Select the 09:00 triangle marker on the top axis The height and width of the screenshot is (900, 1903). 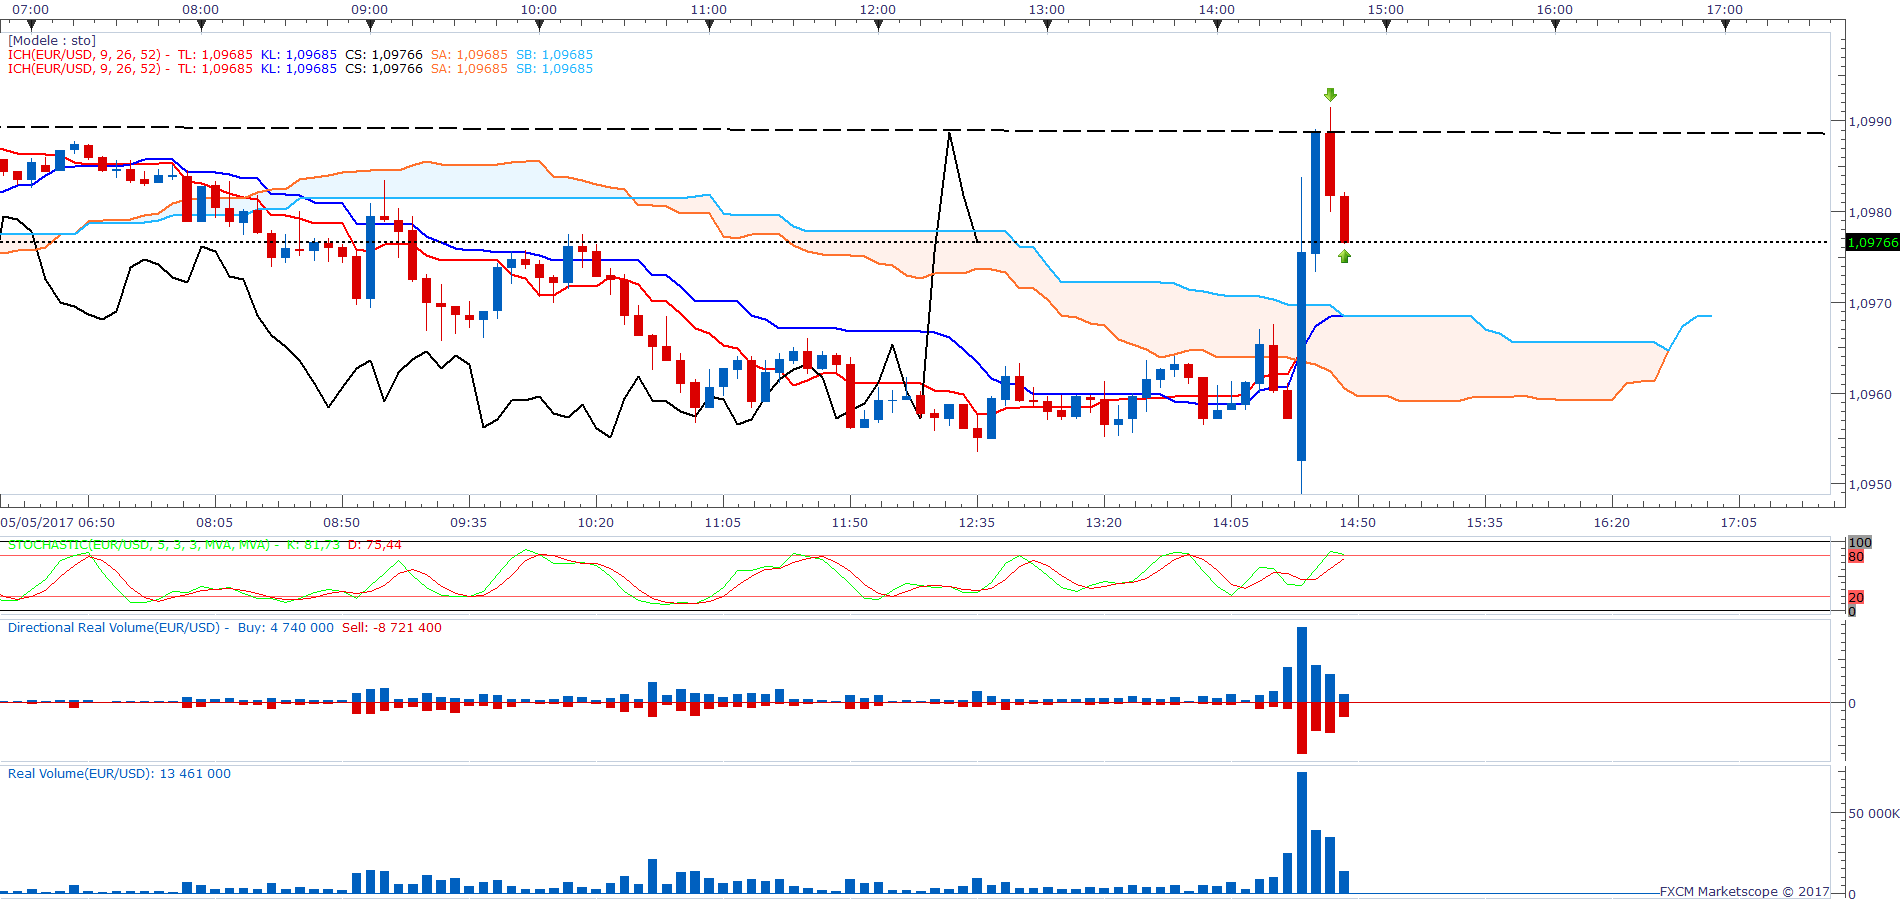pos(370,26)
